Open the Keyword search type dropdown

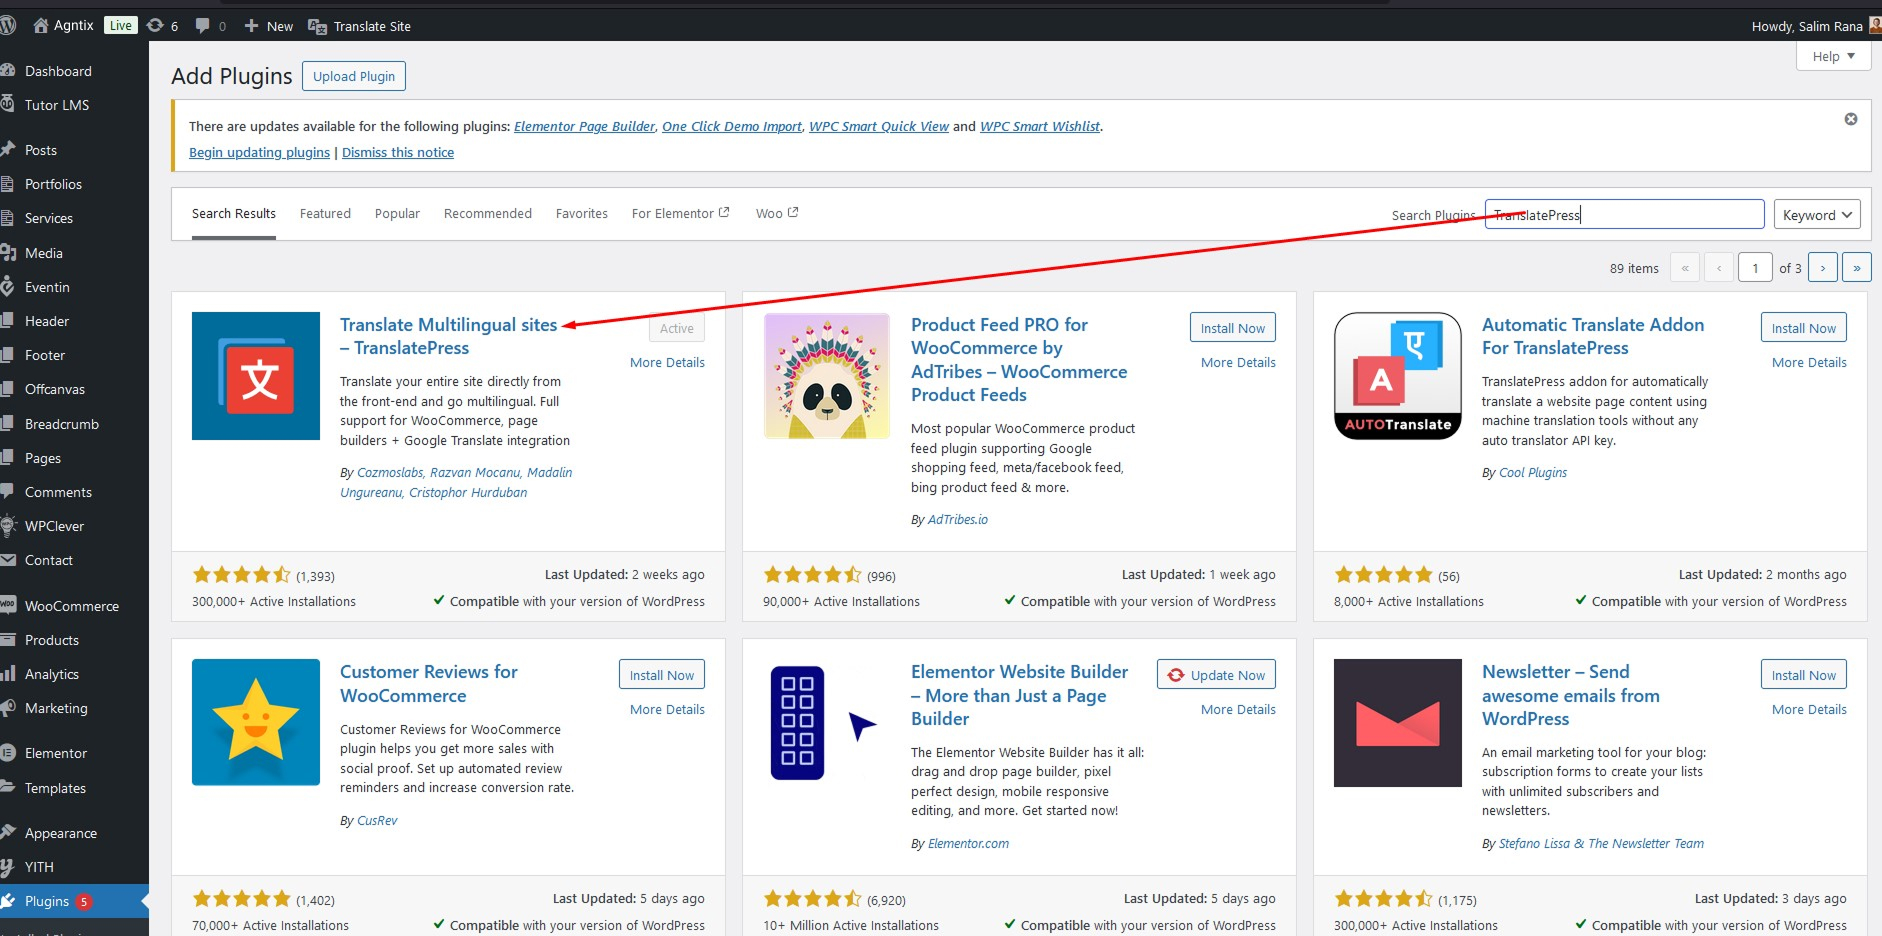pyautogui.click(x=1817, y=215)
